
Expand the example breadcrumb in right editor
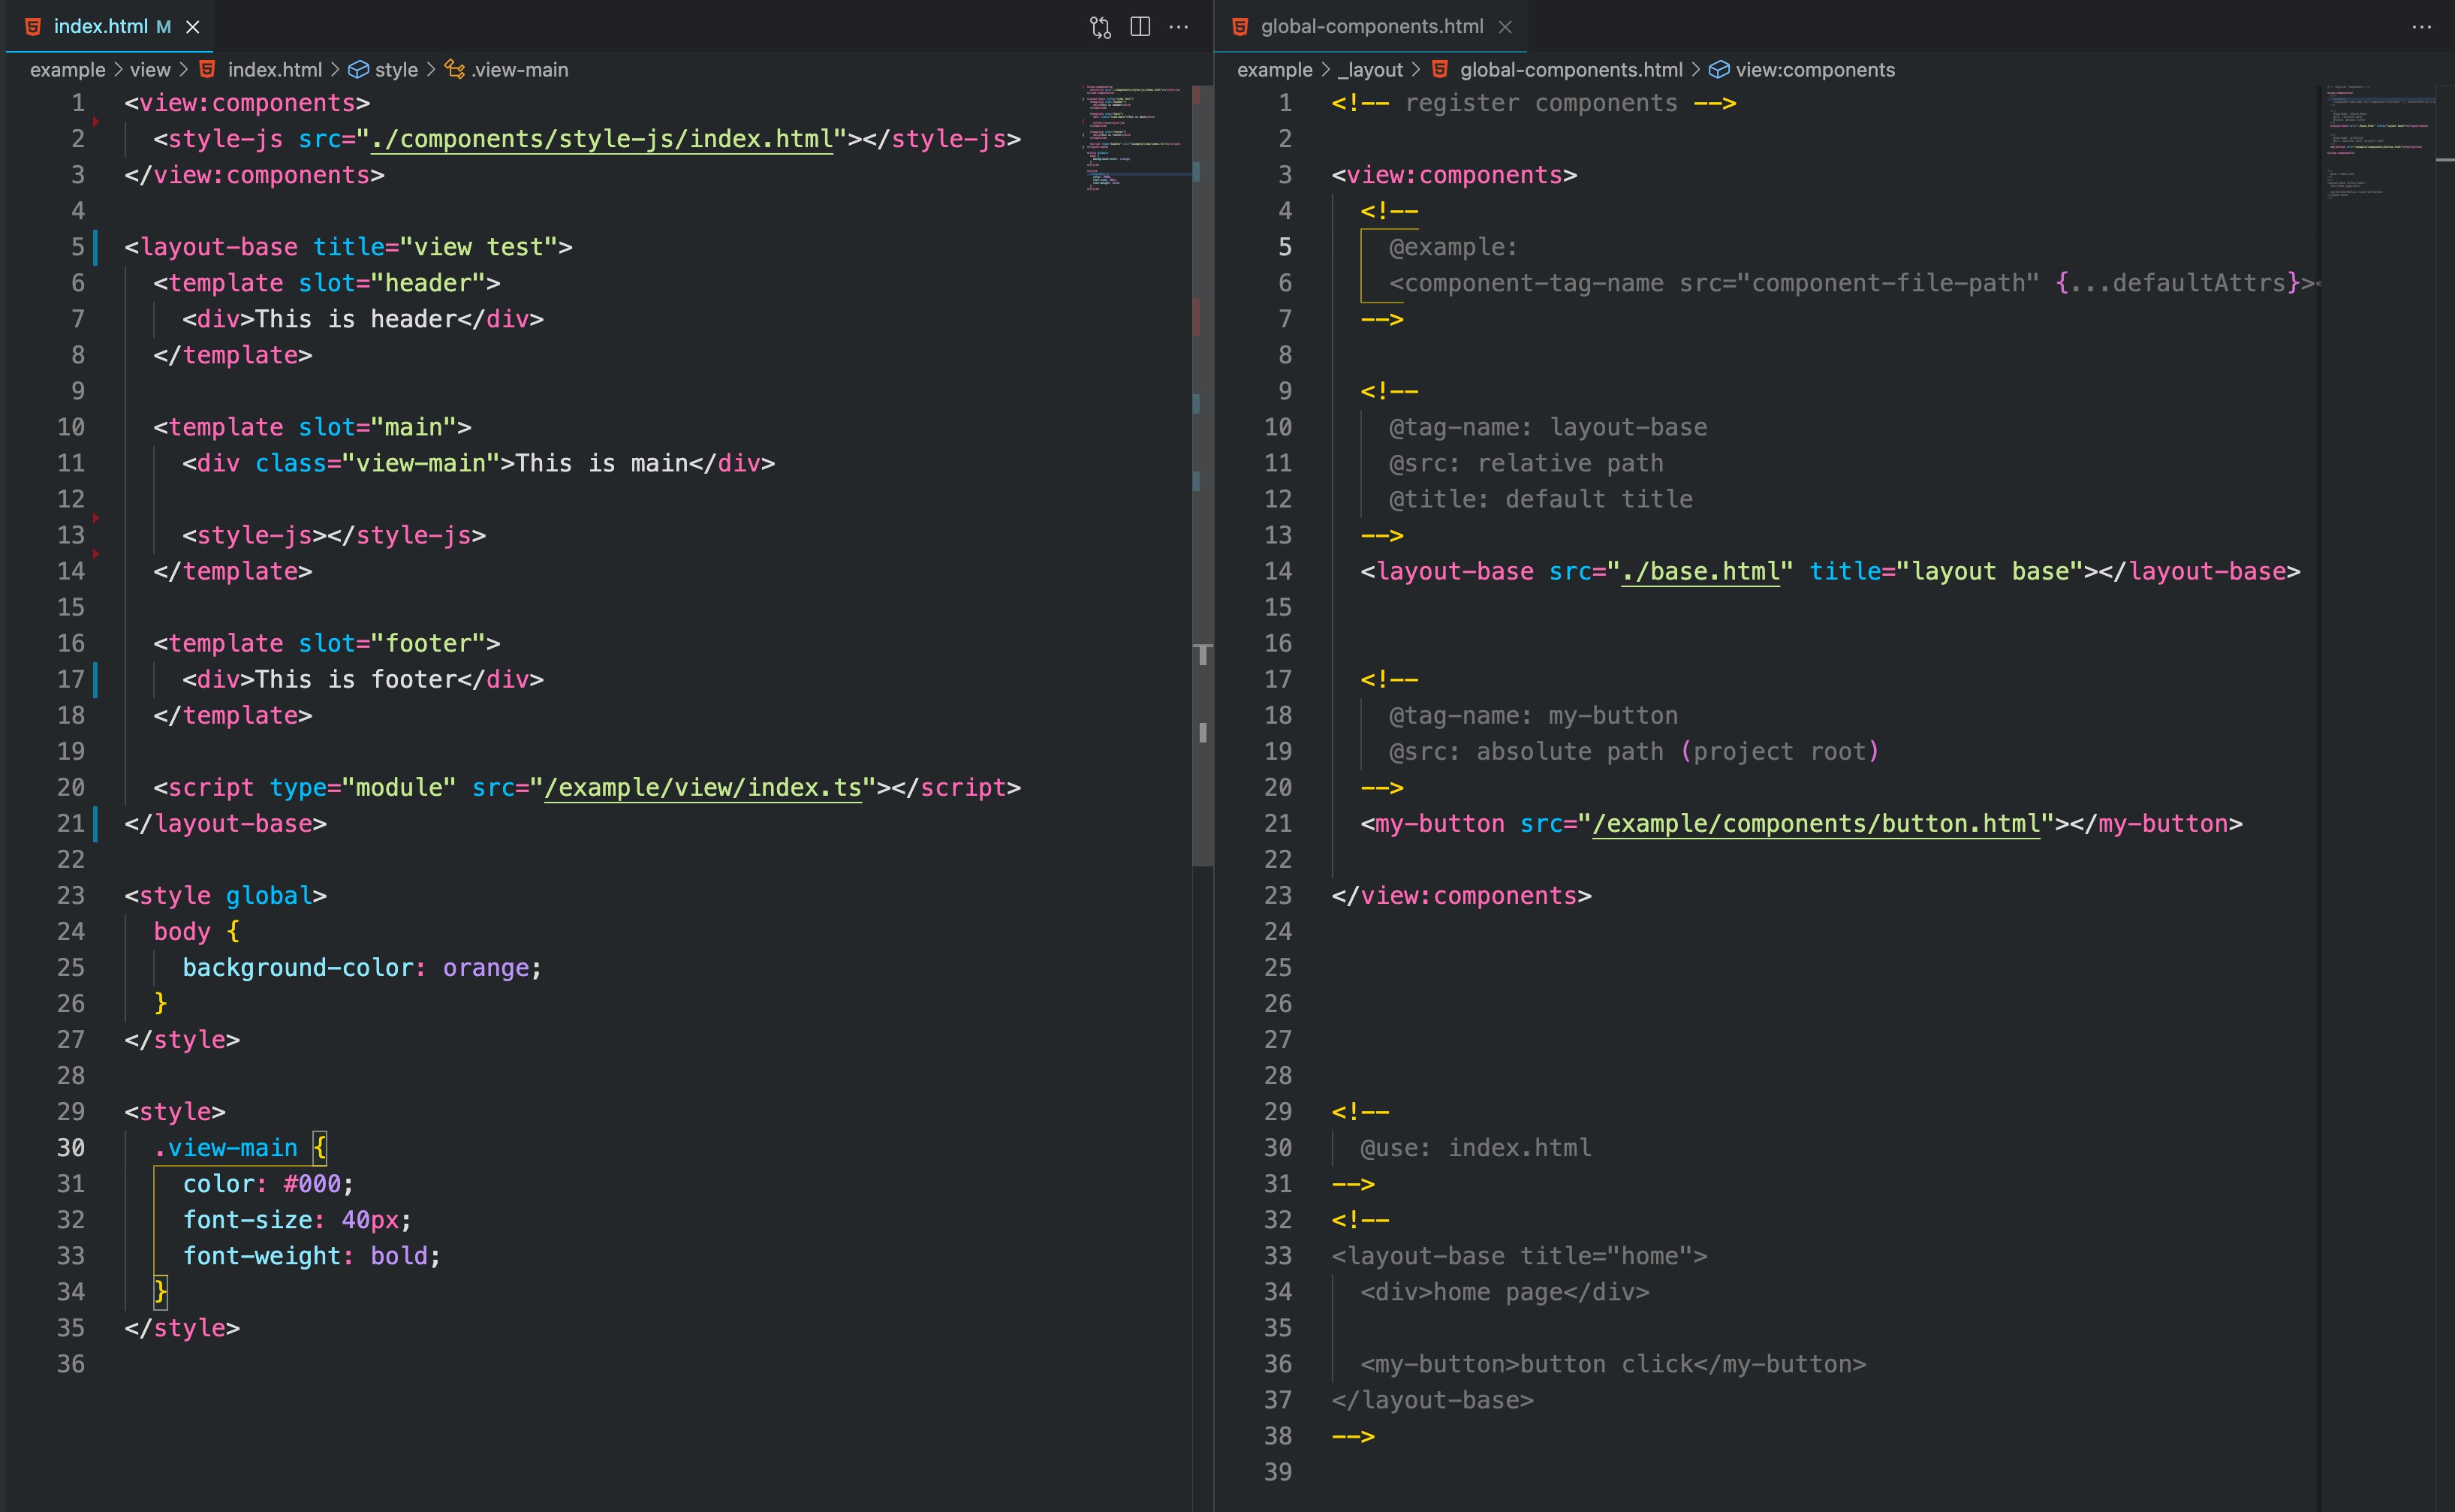(x=1274, y=70)
